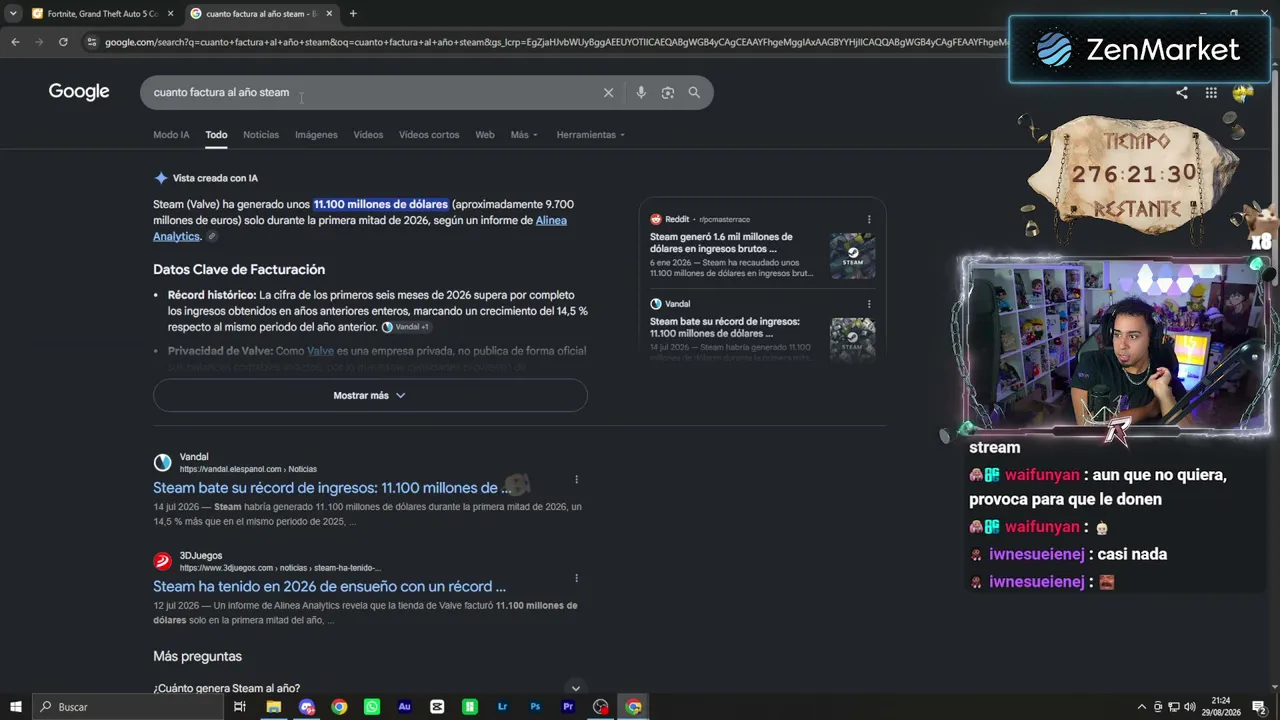This screenshot has height=720, width=1280.
Task: Focus the browser address bar URL
Action: pos(555,42)
